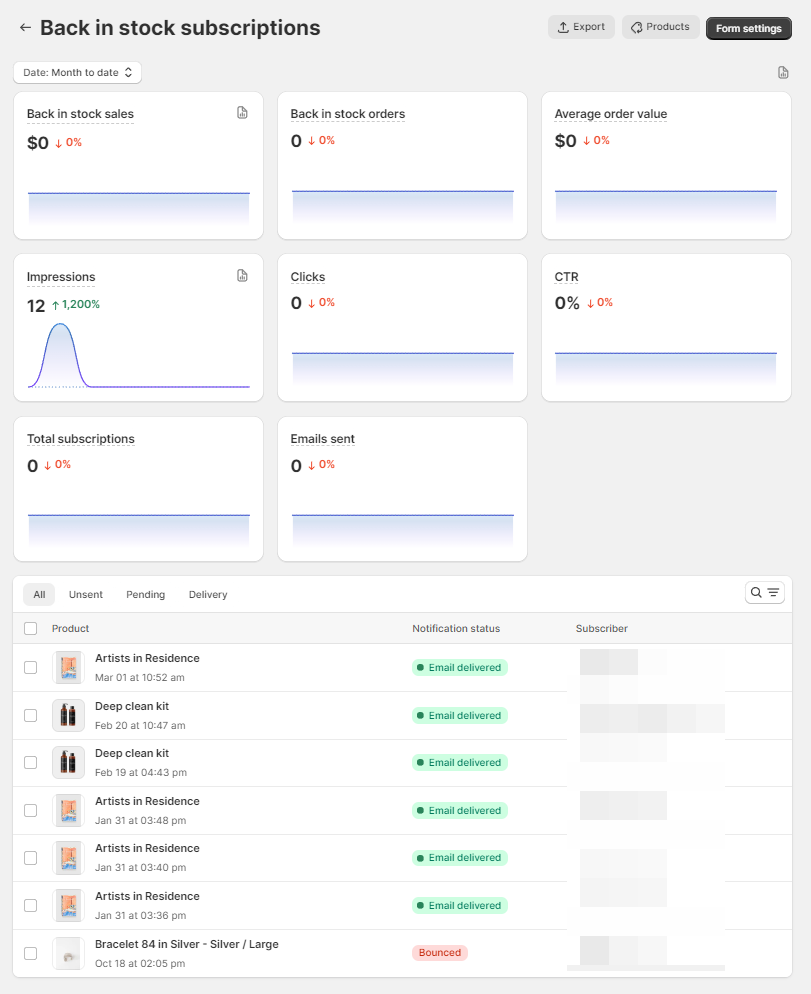This screenshot has height=994, width=811.
Task: Click the Back in stock orders card title
Action: [x=347, y=114]
